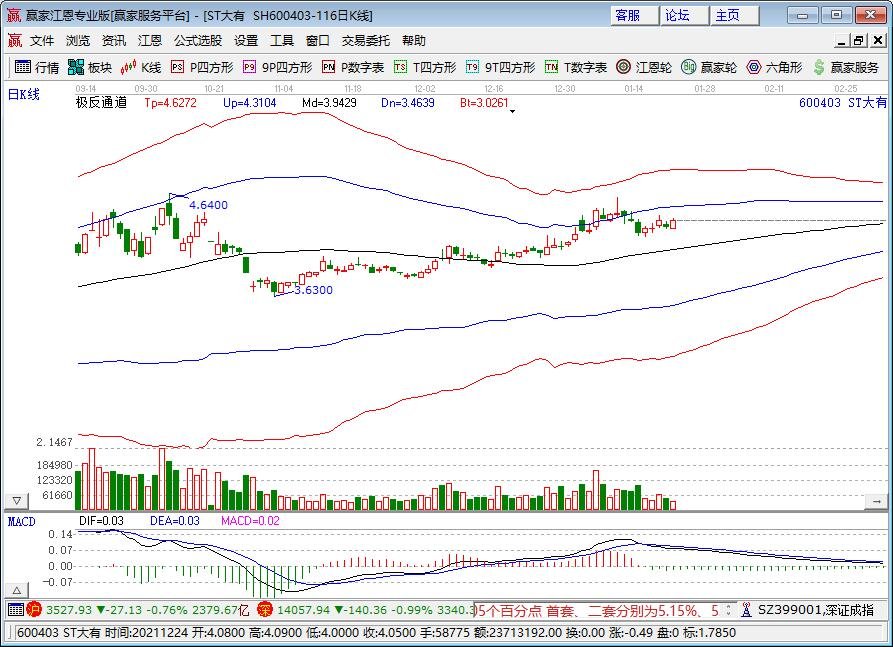Image resolution: width=893 pixels, height=647 pixels.
Task: Click the Up=4.3104 value
Action: 249,103
